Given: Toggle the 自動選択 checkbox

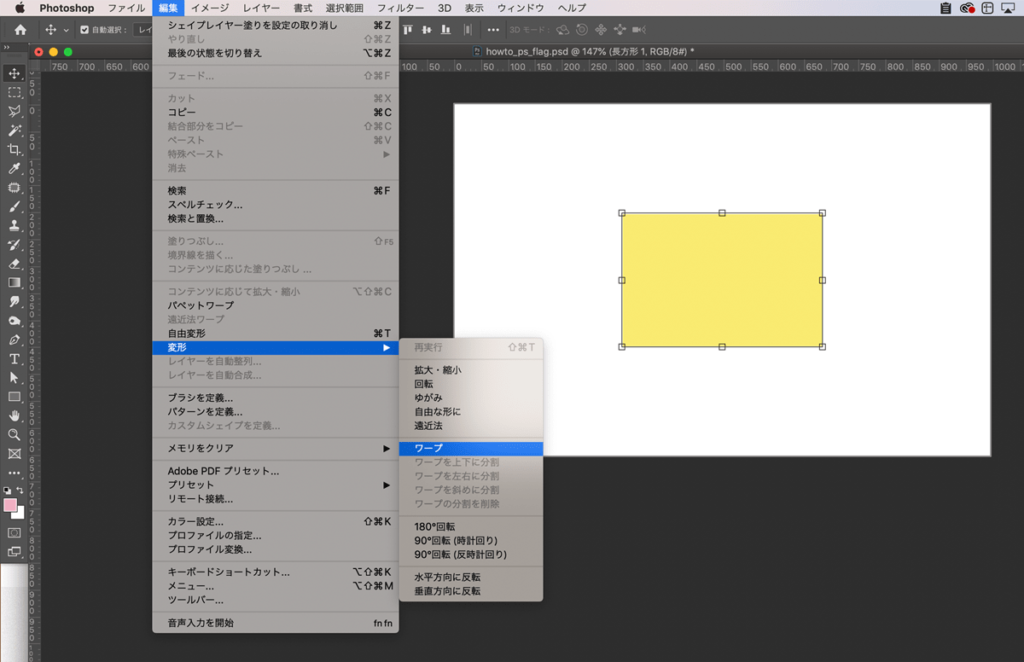Looking at the screenshot, I should pyautogui.click(x=84, y=30).
